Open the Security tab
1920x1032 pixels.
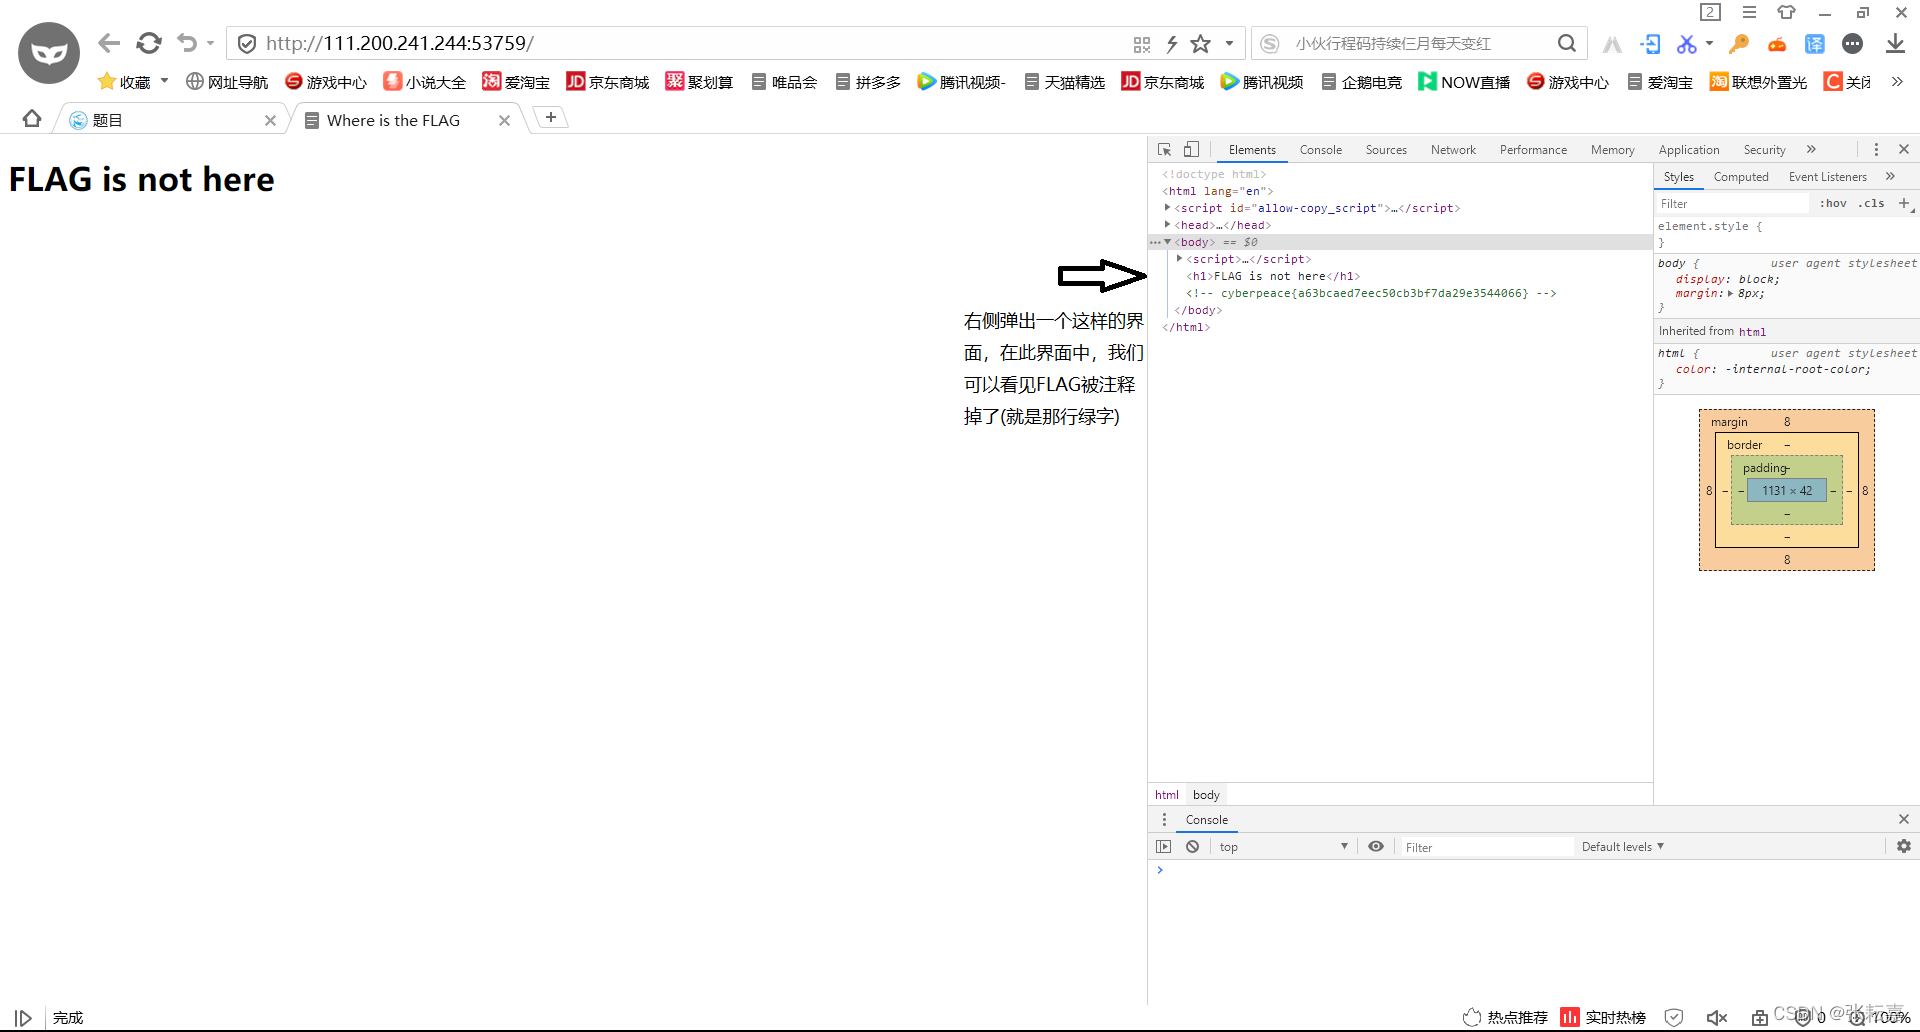click(1764, 149)
